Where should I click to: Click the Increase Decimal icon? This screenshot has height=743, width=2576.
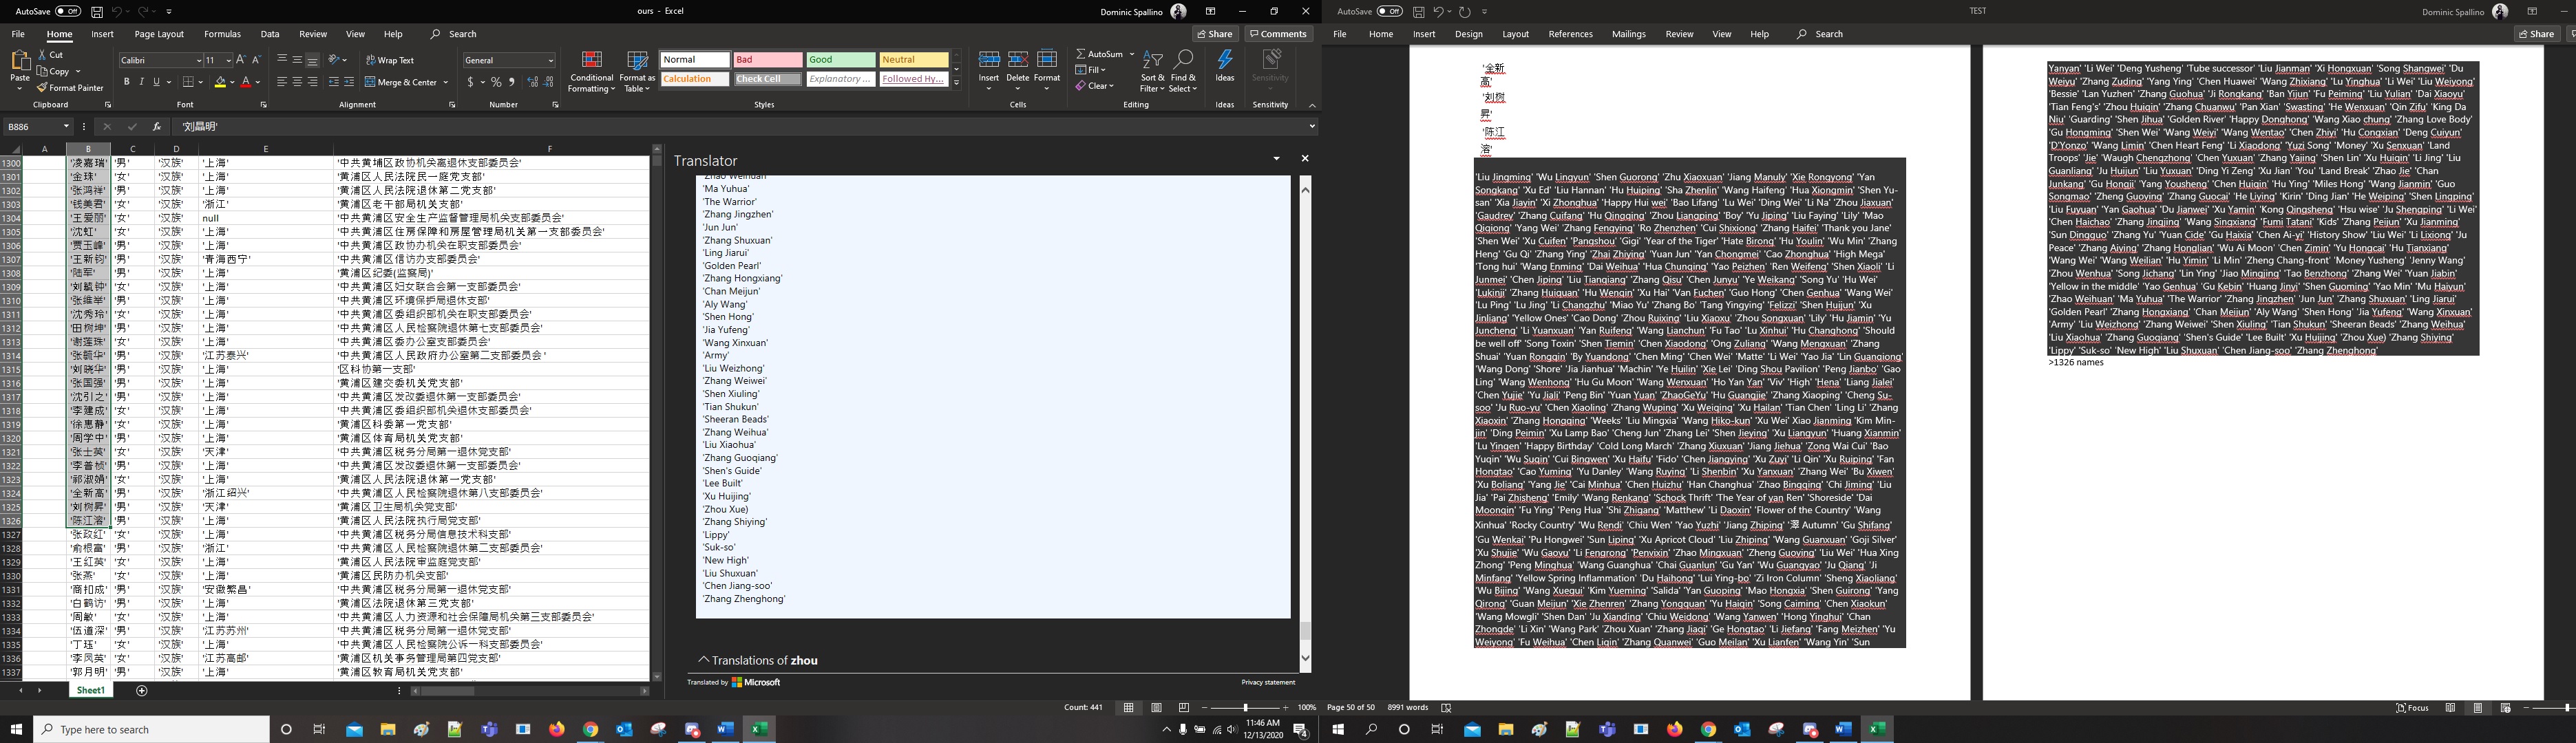(x=532, y=82)
